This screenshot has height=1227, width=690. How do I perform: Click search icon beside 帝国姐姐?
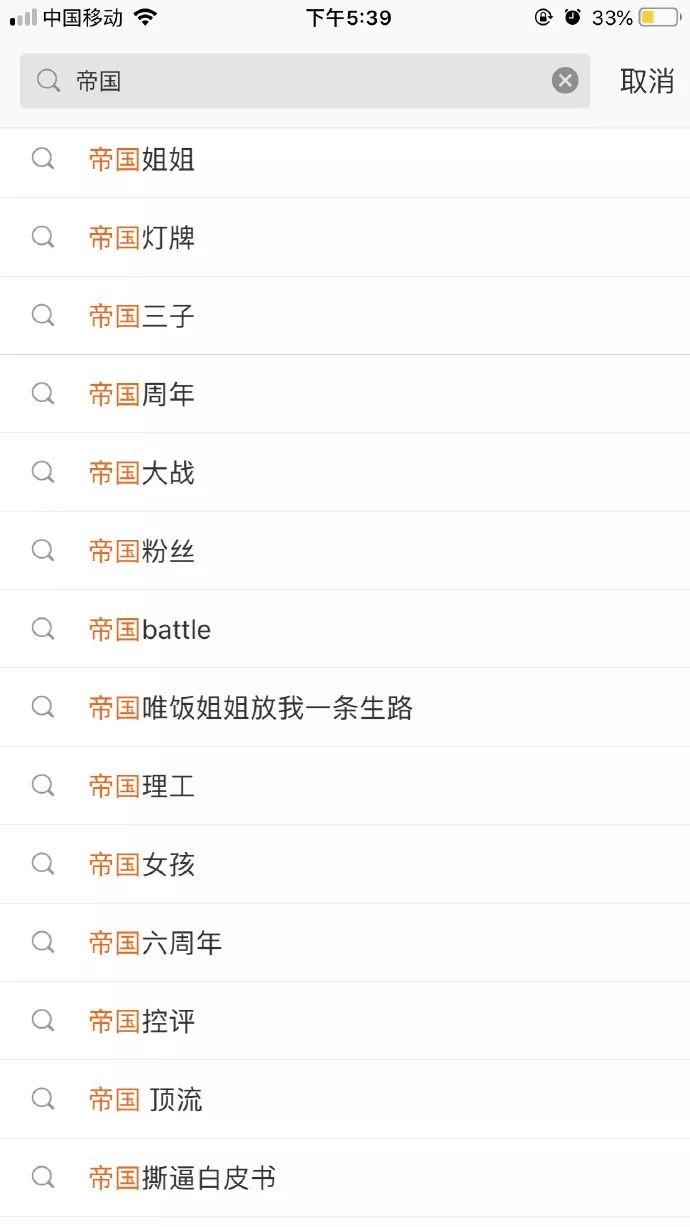43,159
